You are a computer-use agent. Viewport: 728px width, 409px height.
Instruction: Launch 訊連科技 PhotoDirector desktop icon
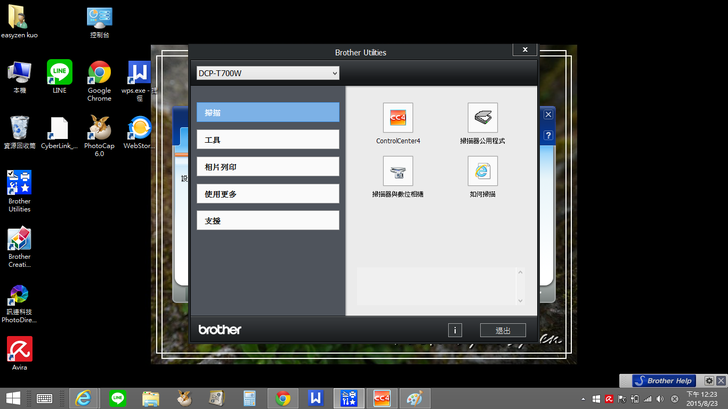click(19, 304)
